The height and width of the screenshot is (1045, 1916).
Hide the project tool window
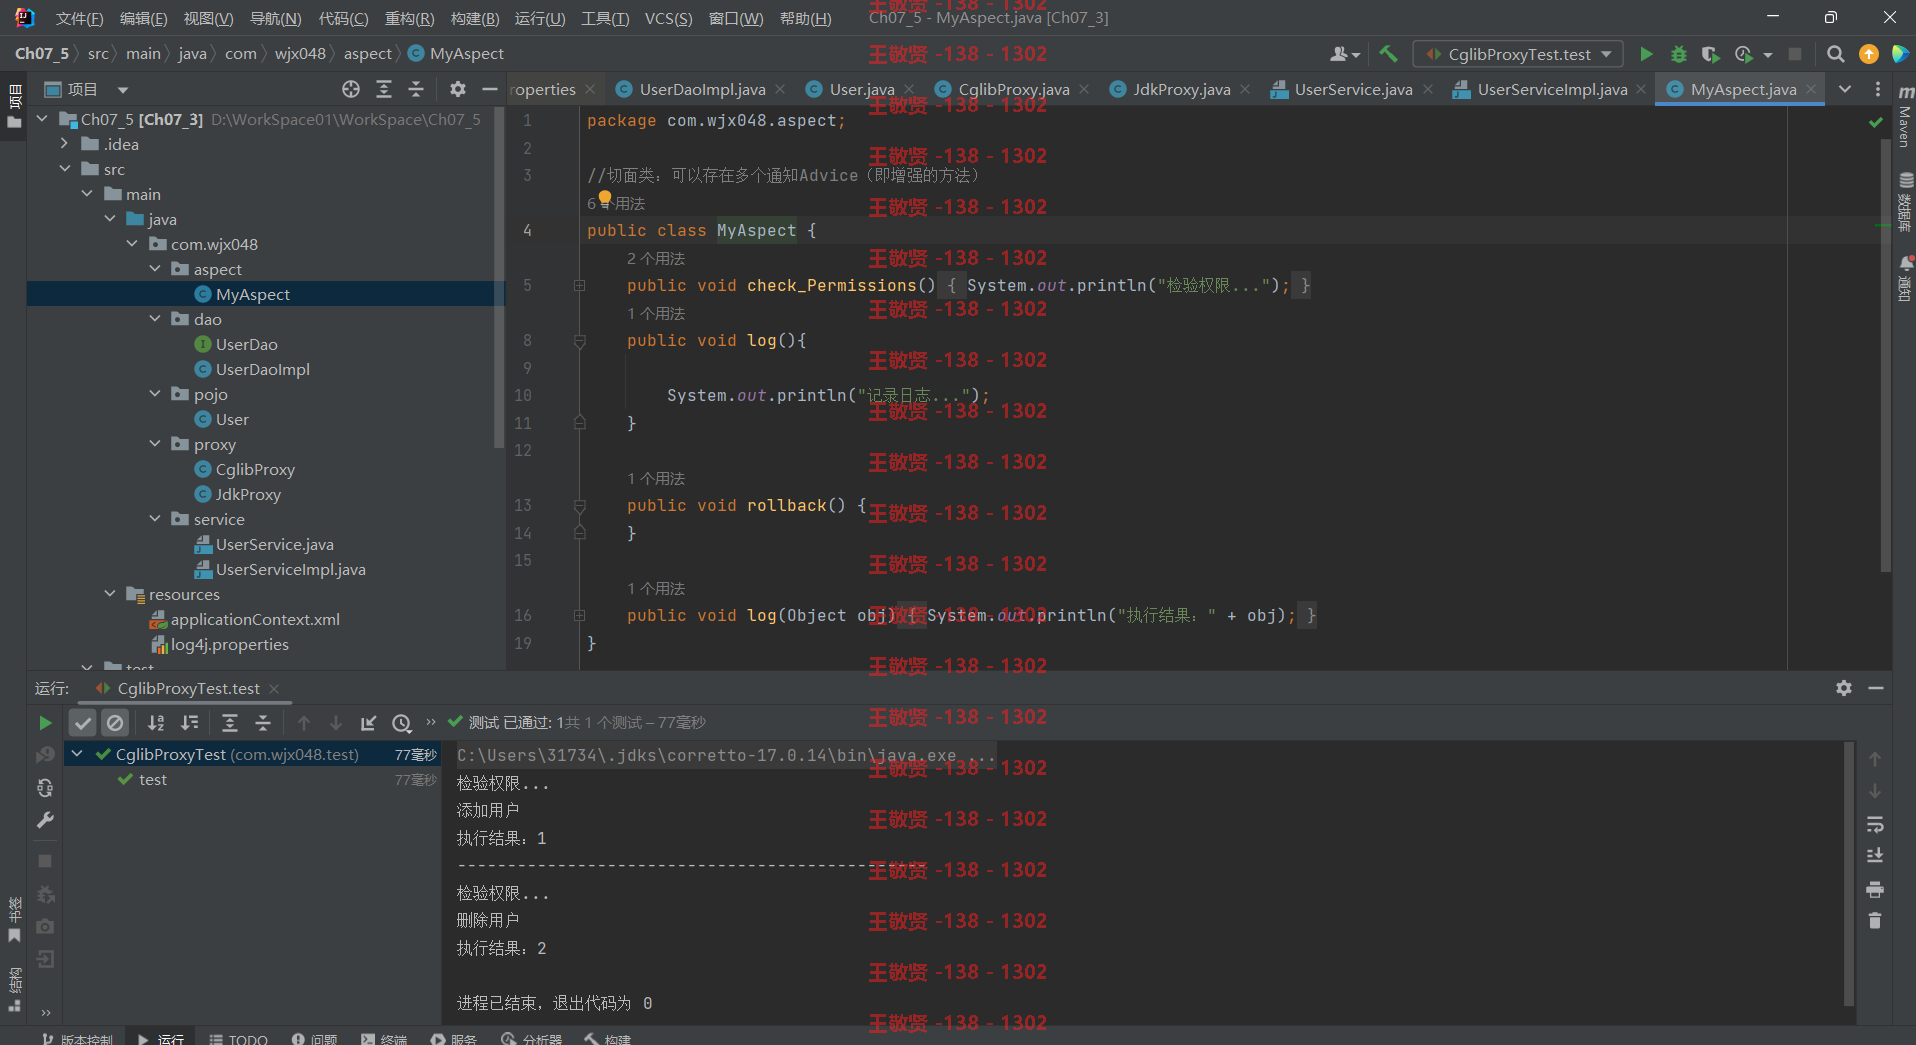(x=489, y=89)
